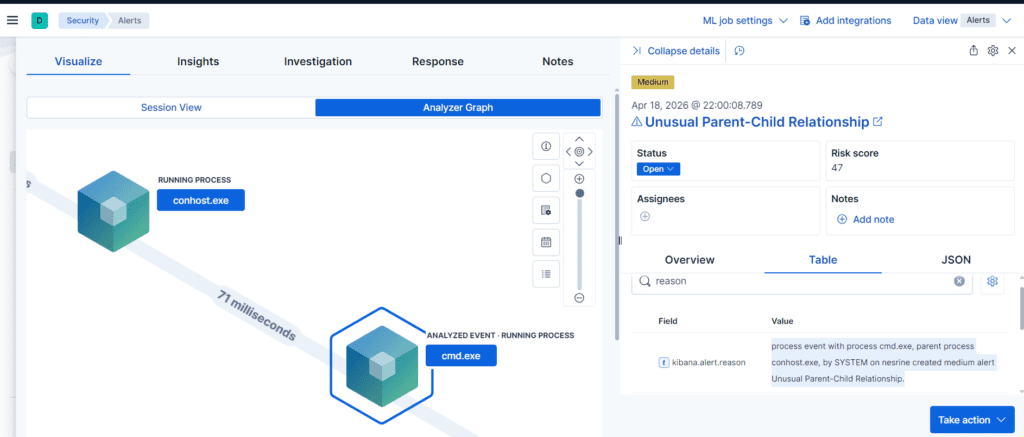Click the alert timestamp Apr 18, 2026
Image resolution: width=1024 pixels, height=437 pixels.
(697, 105)
